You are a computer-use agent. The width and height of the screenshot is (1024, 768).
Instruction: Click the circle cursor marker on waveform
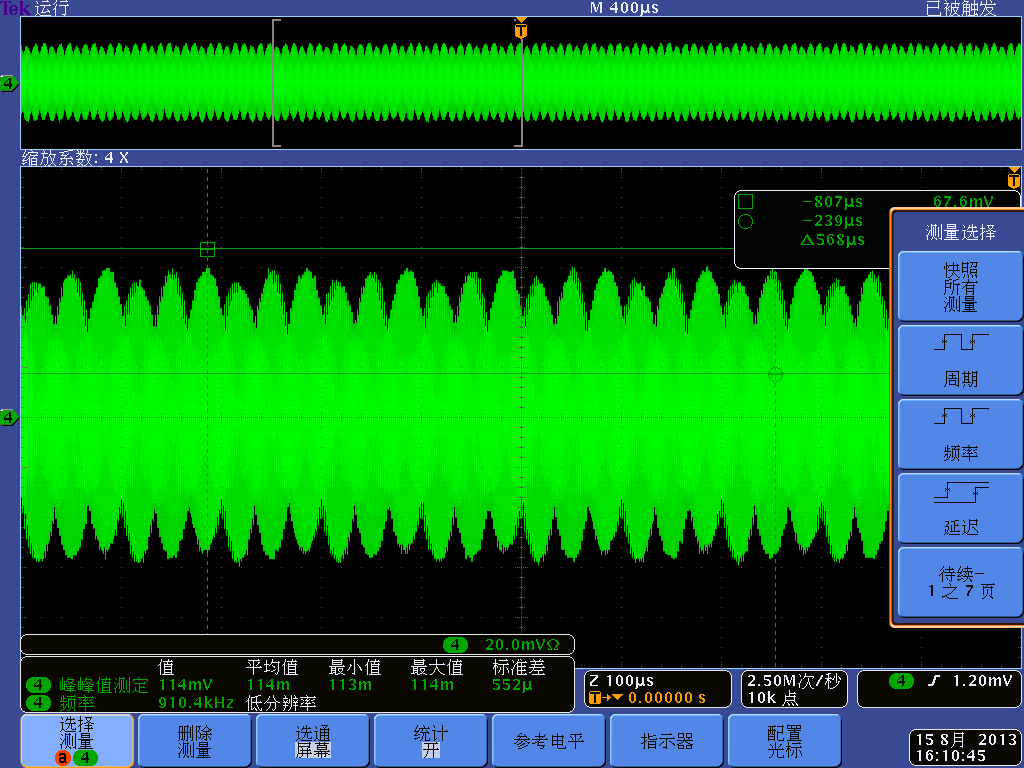[774, 374]
